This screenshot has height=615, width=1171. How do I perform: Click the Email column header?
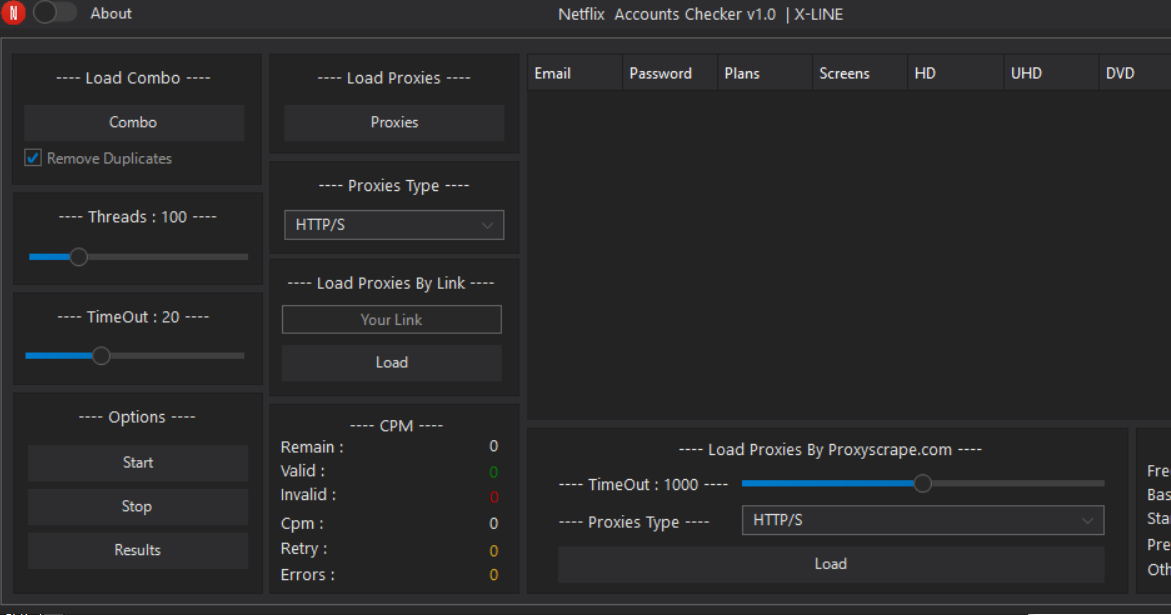574,72
